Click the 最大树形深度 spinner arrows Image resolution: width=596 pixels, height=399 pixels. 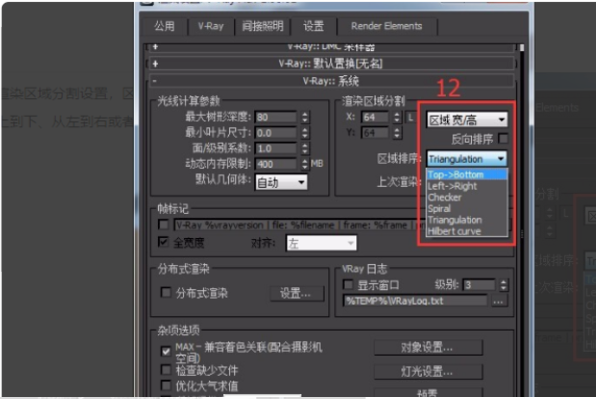point(305,117)
